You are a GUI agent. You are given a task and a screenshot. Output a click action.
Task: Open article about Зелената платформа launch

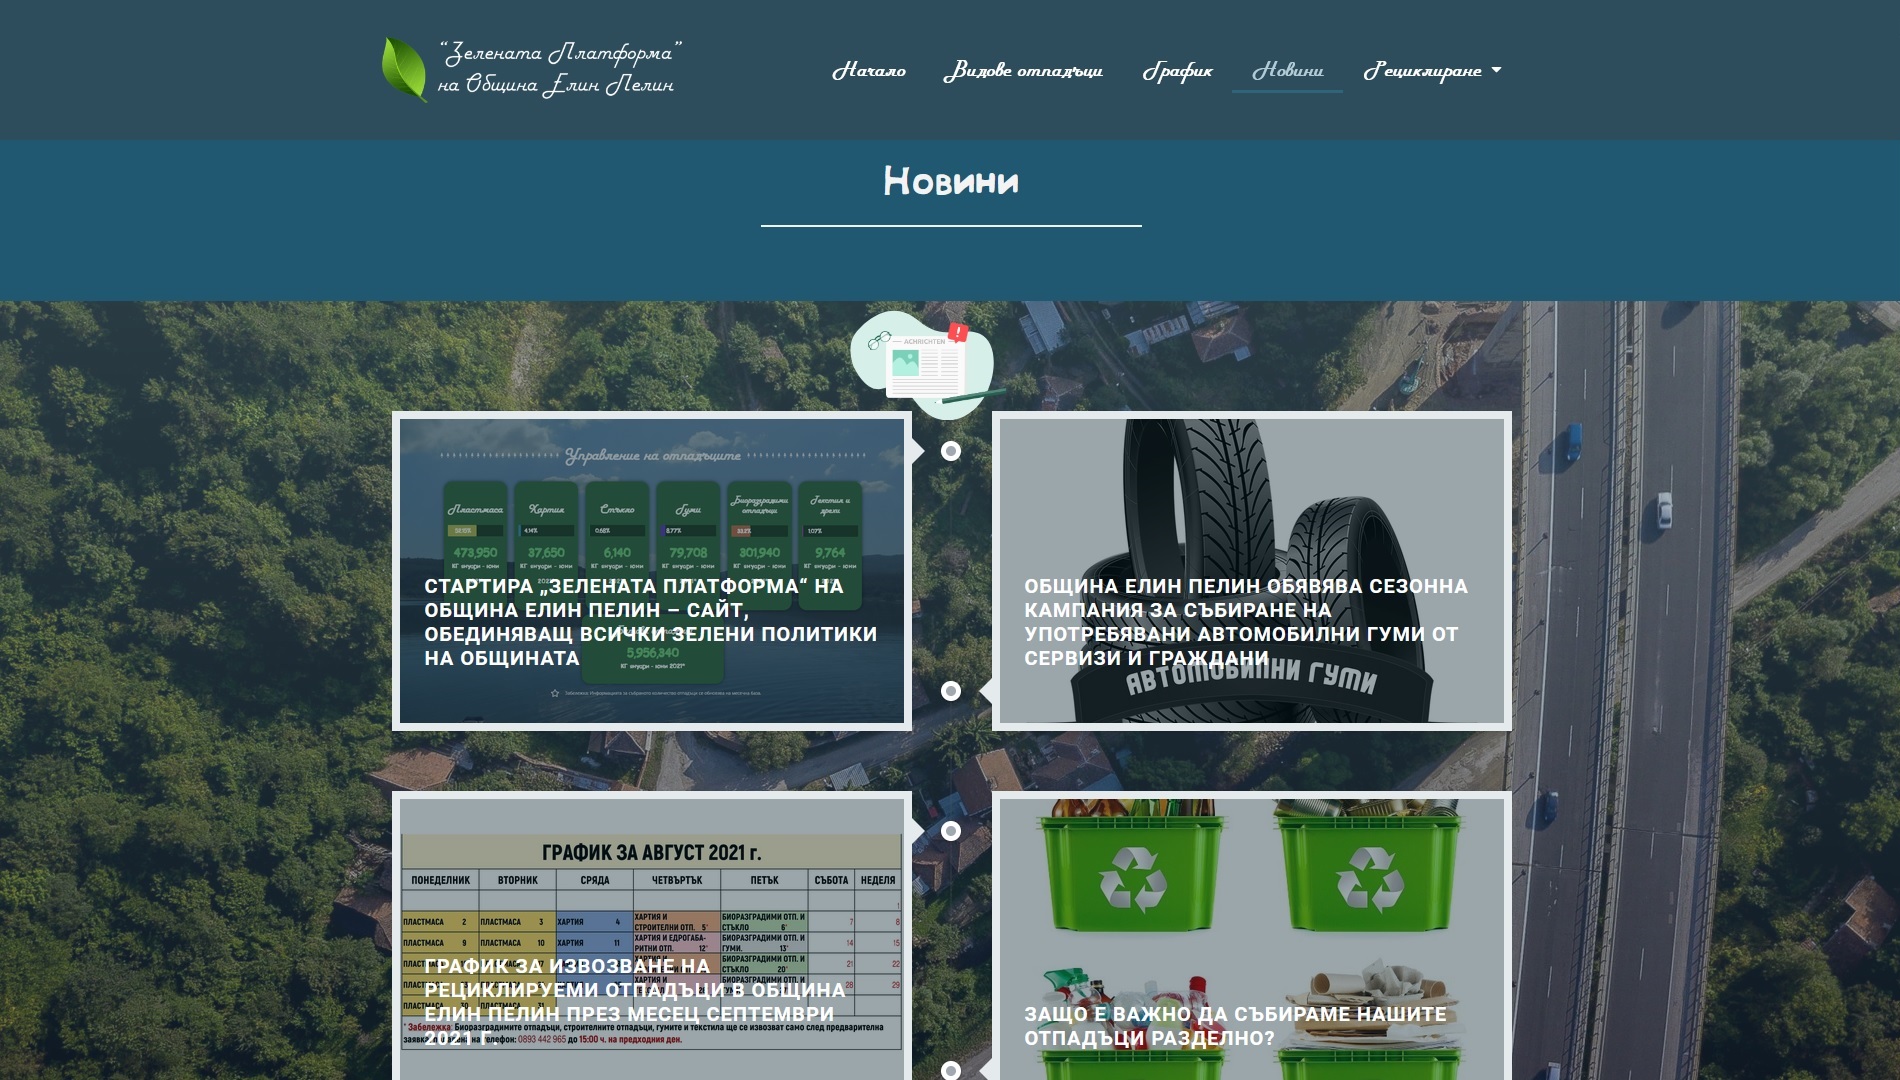(x=650, y=621)
